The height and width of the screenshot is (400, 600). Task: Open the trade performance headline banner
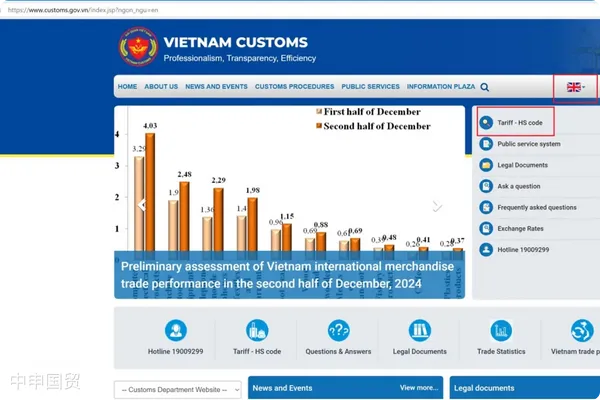(x=288, y=276)
